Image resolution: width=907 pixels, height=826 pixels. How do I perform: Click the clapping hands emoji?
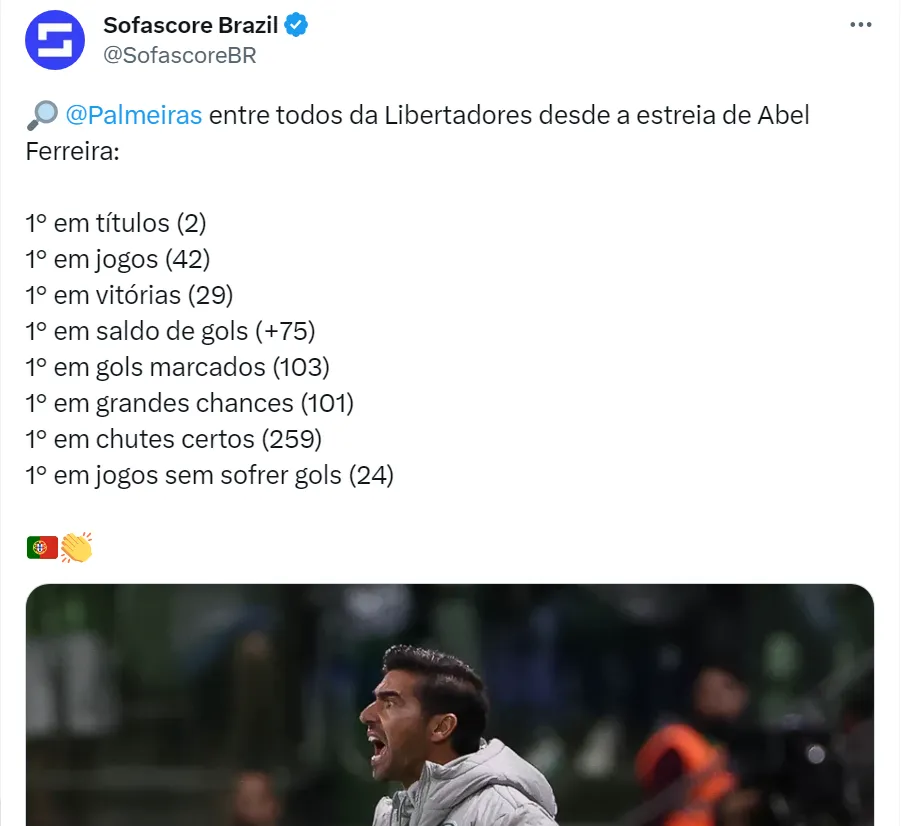pos(76,548)
